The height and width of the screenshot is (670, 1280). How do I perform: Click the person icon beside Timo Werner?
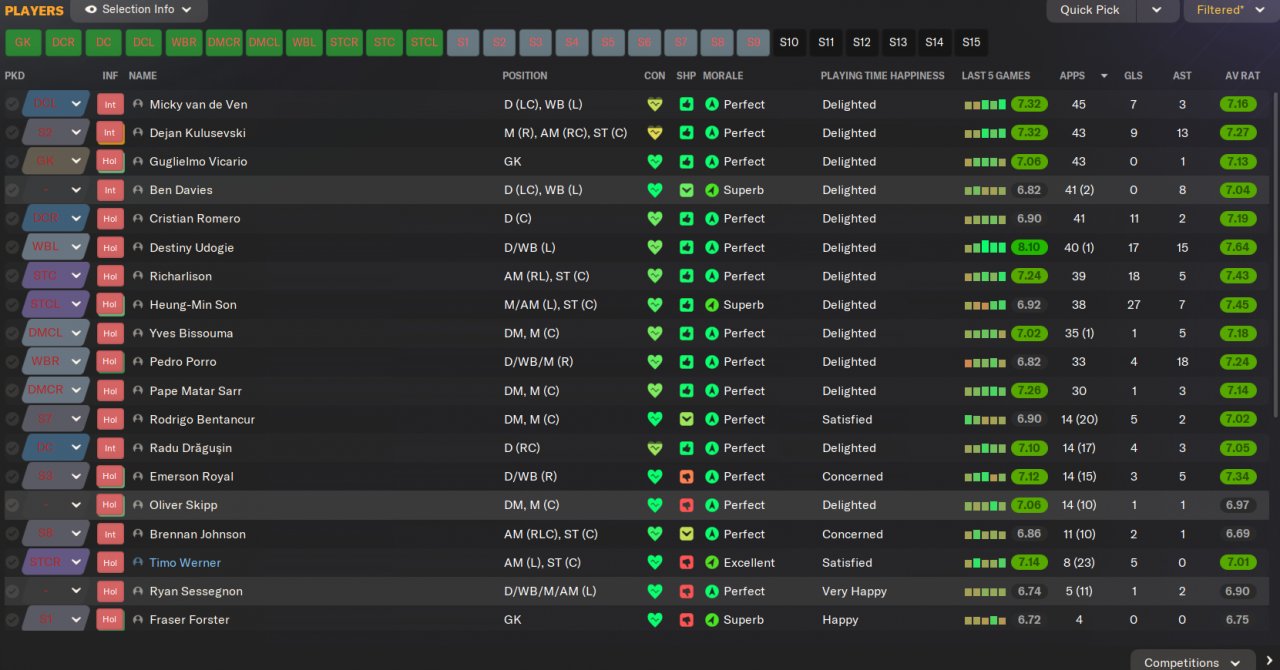click(138, 563)
